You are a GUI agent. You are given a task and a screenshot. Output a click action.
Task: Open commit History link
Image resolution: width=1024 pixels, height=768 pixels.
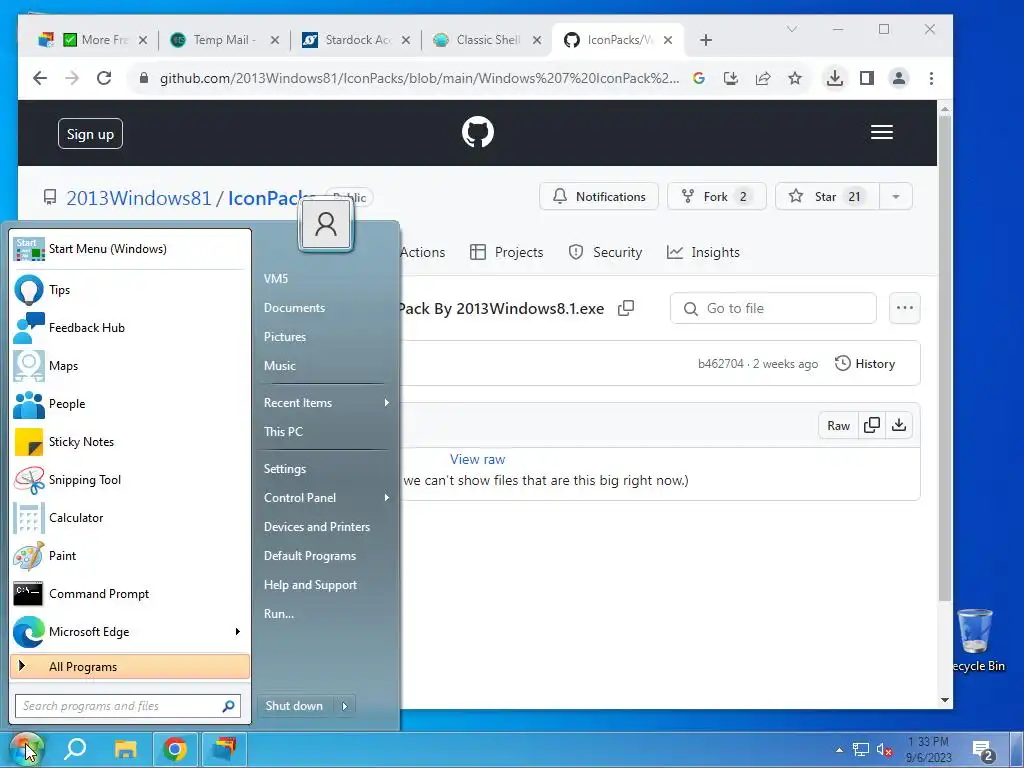click(x=865, y=364)
